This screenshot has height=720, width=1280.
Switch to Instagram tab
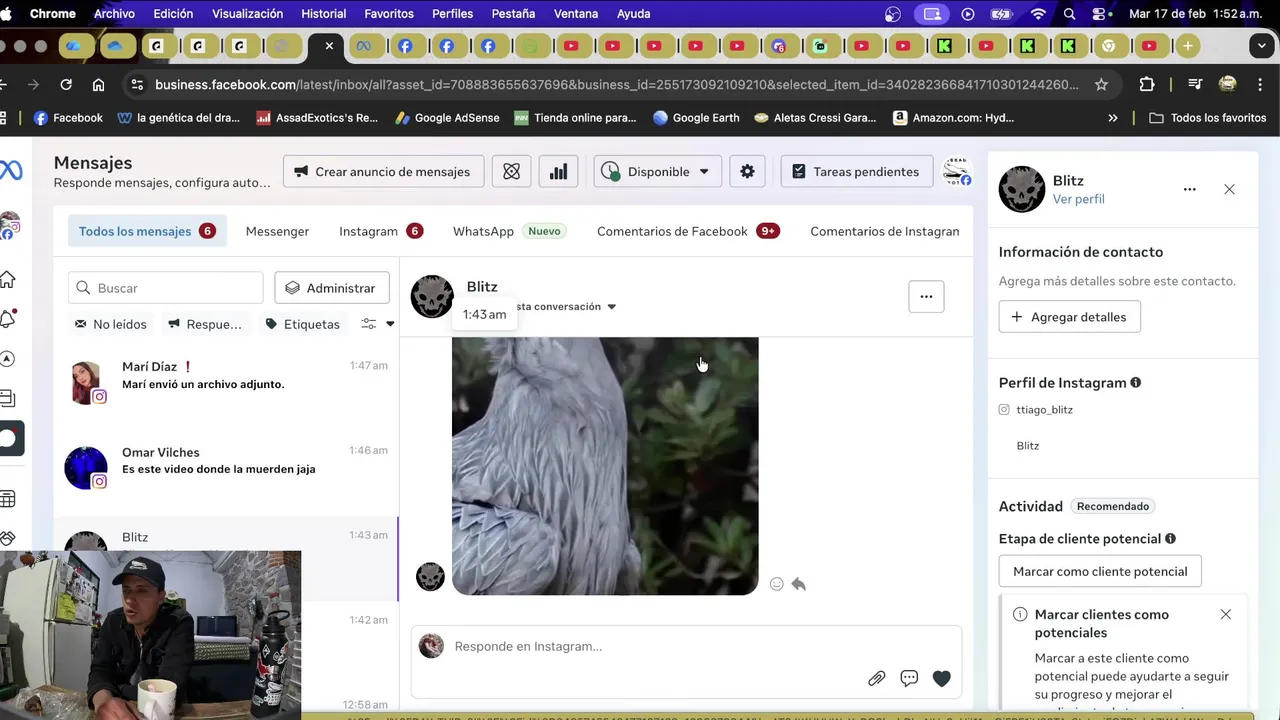coord(380,231)
